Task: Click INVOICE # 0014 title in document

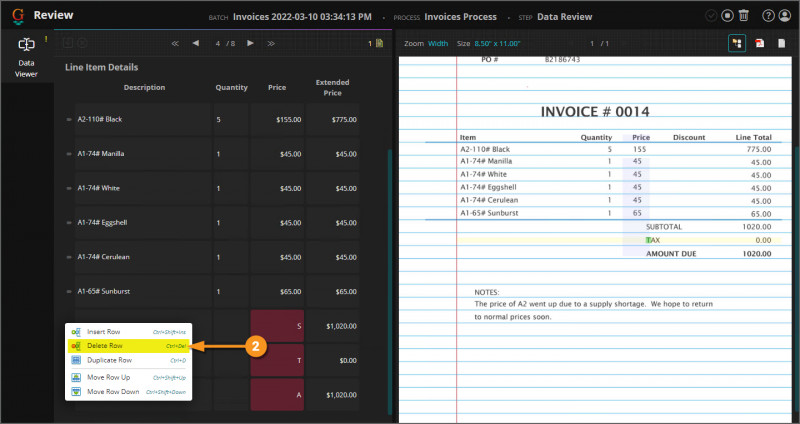Action: (x=595, y=112)
